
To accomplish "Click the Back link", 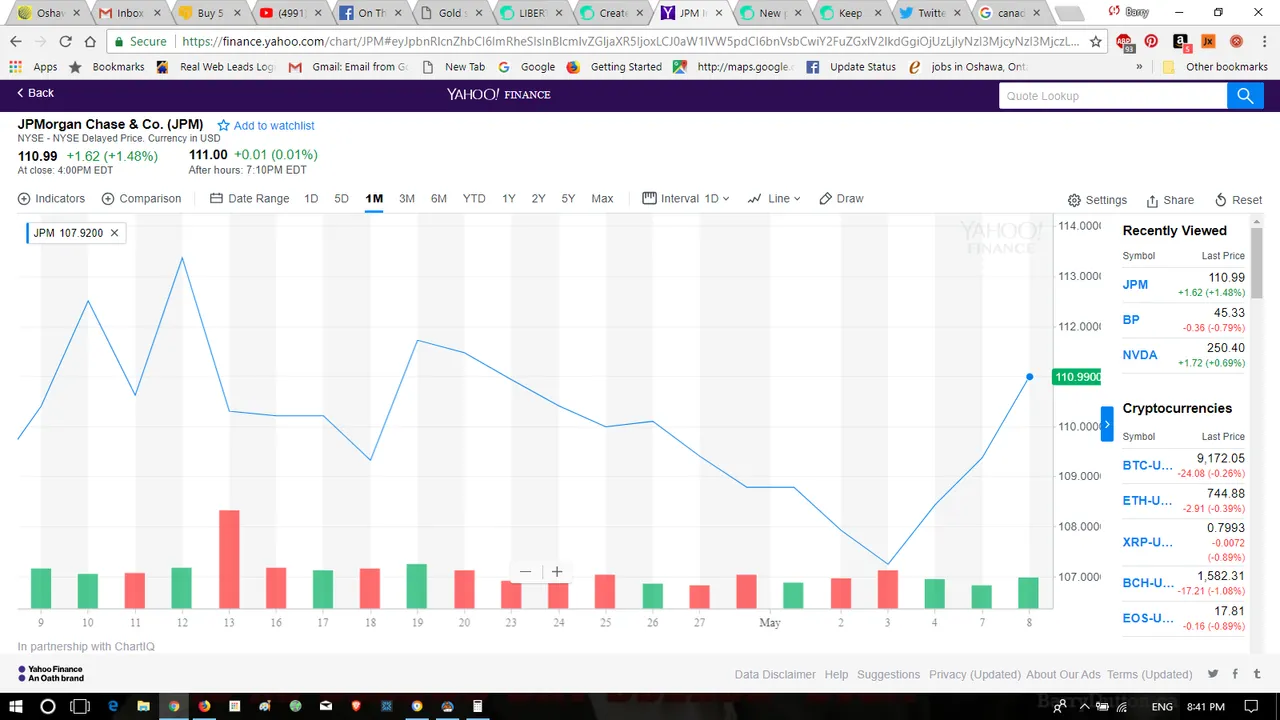I will [35, 92].
